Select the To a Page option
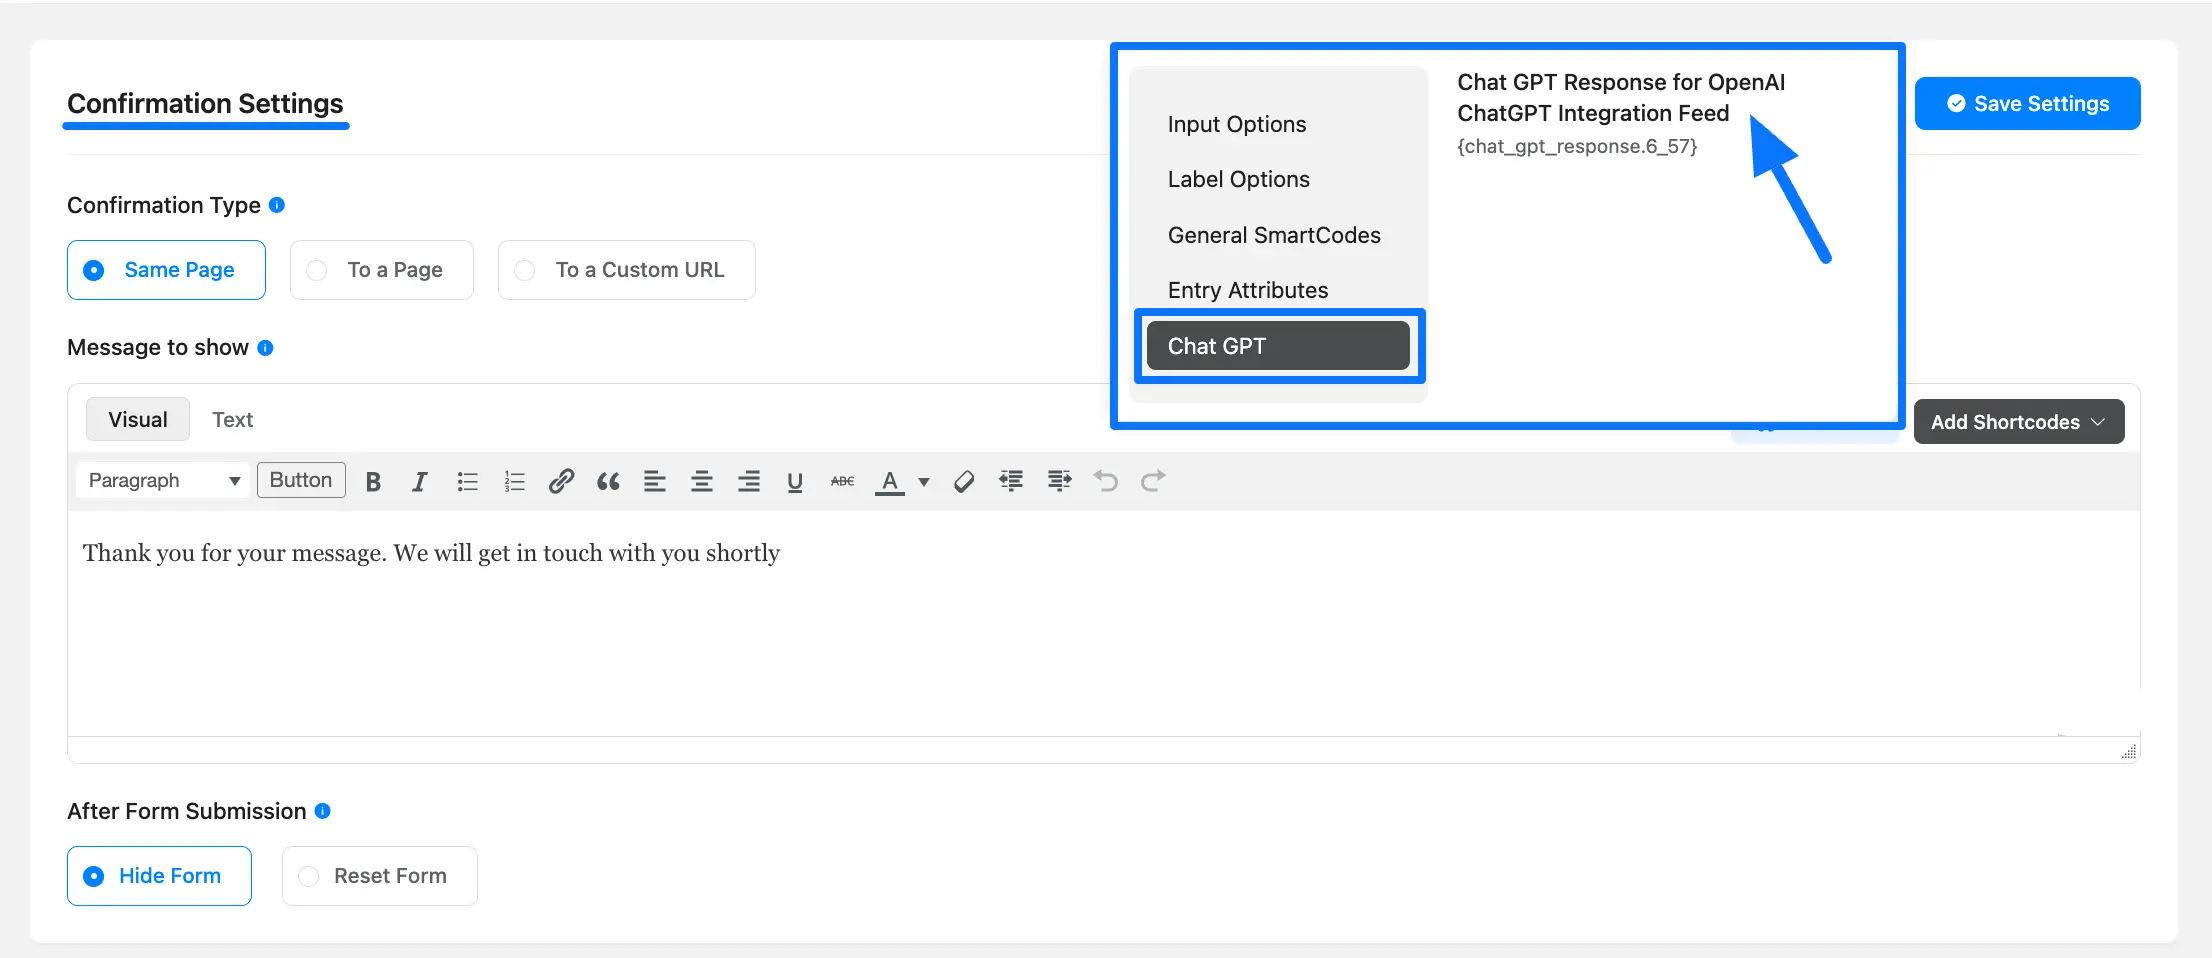This screenshot has width=2212, height=958. tap(381, 270)
